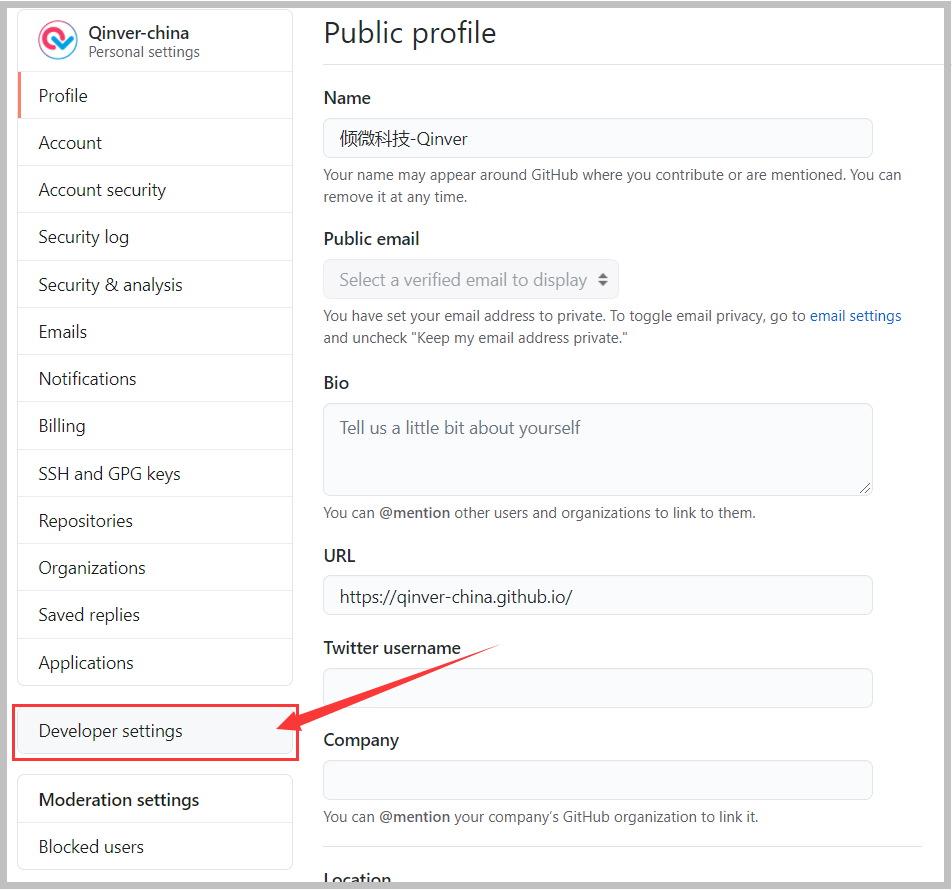Viewport: 952px width, 890px height.
Task: Select Security & analysis menu item
Action: point(110,285)
